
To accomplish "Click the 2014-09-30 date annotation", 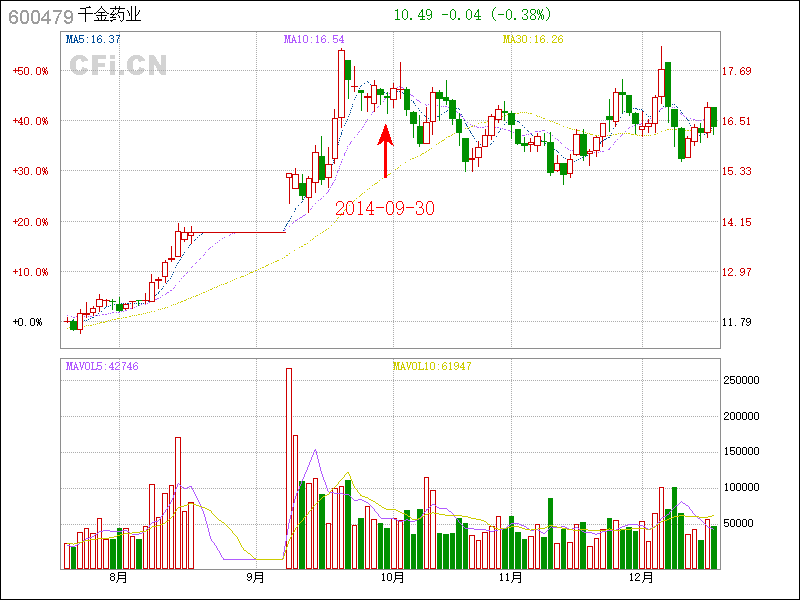I will tap(385, 208).
